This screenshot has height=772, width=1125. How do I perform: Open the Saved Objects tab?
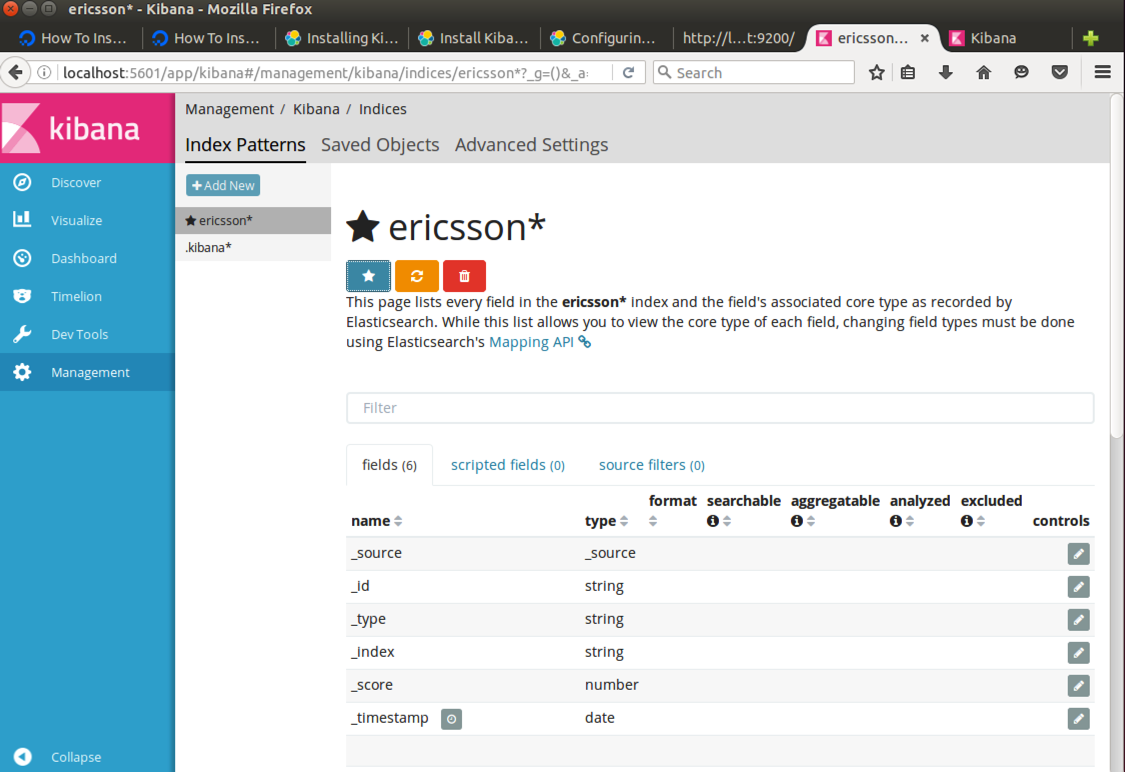click(380, 145)
